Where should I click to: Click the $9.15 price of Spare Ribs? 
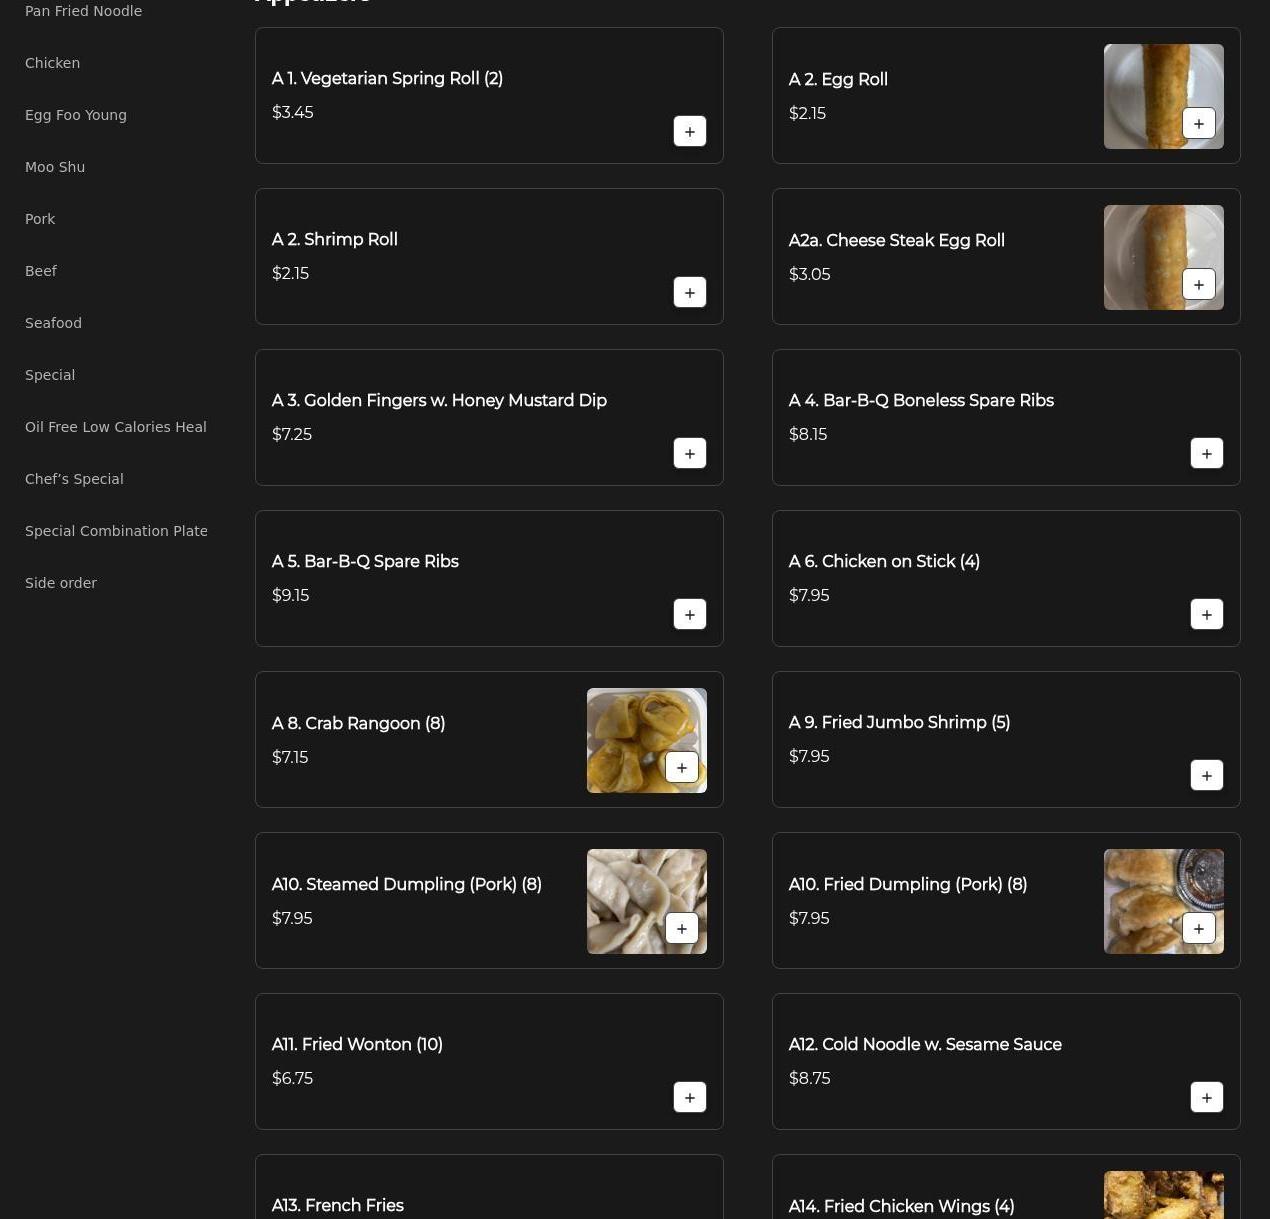pyautogui.click(x=291, y=596)
